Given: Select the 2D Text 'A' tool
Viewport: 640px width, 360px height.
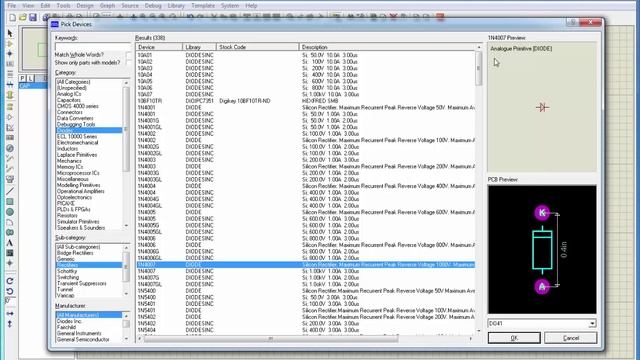Looking at the screenshot, I should pyautogui.click(x=10, y=242).
